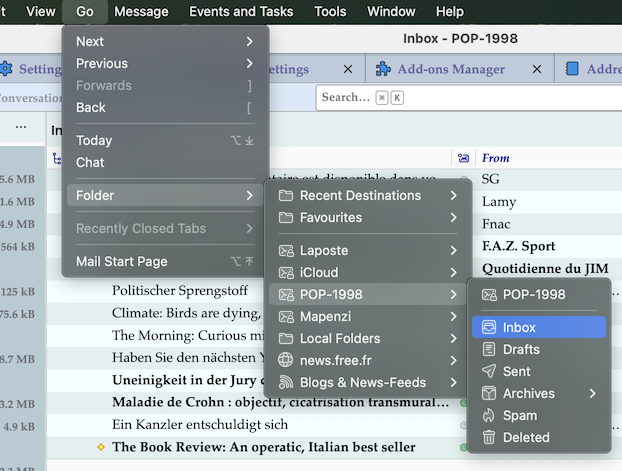This screenshot has height=471, width=622.
Task: Open the Next submenu in Go menu
Action: tap(165, 41)
